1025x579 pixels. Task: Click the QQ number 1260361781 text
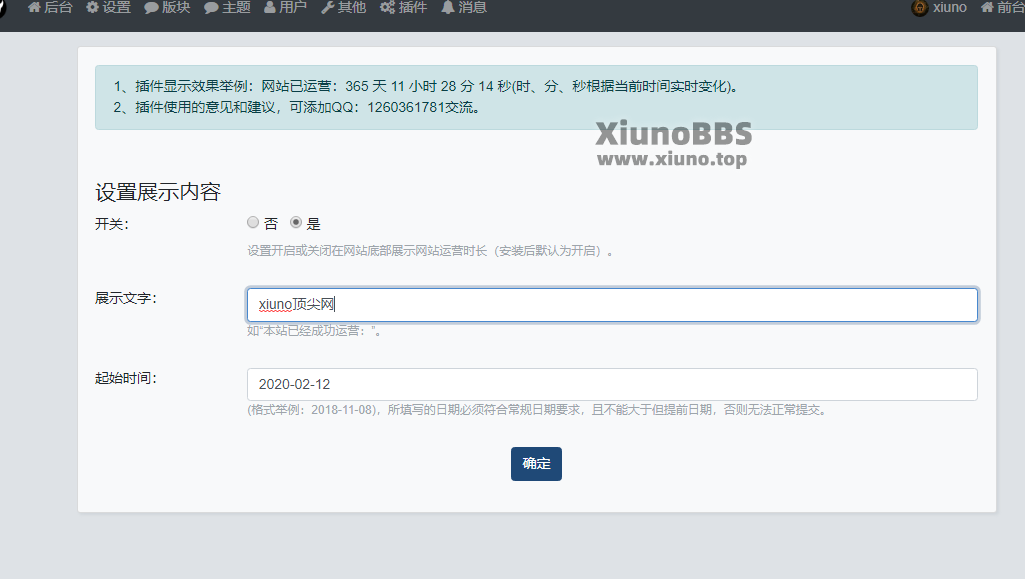406,107
